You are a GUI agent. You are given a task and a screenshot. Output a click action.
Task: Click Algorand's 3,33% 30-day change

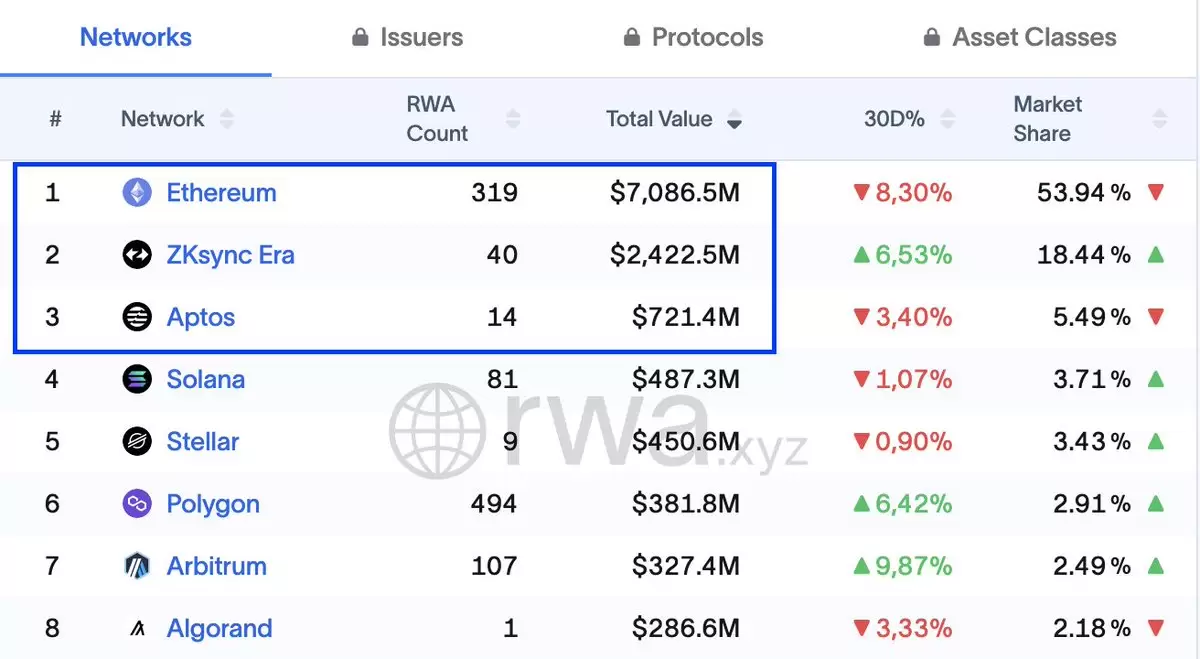click(902, 628)
